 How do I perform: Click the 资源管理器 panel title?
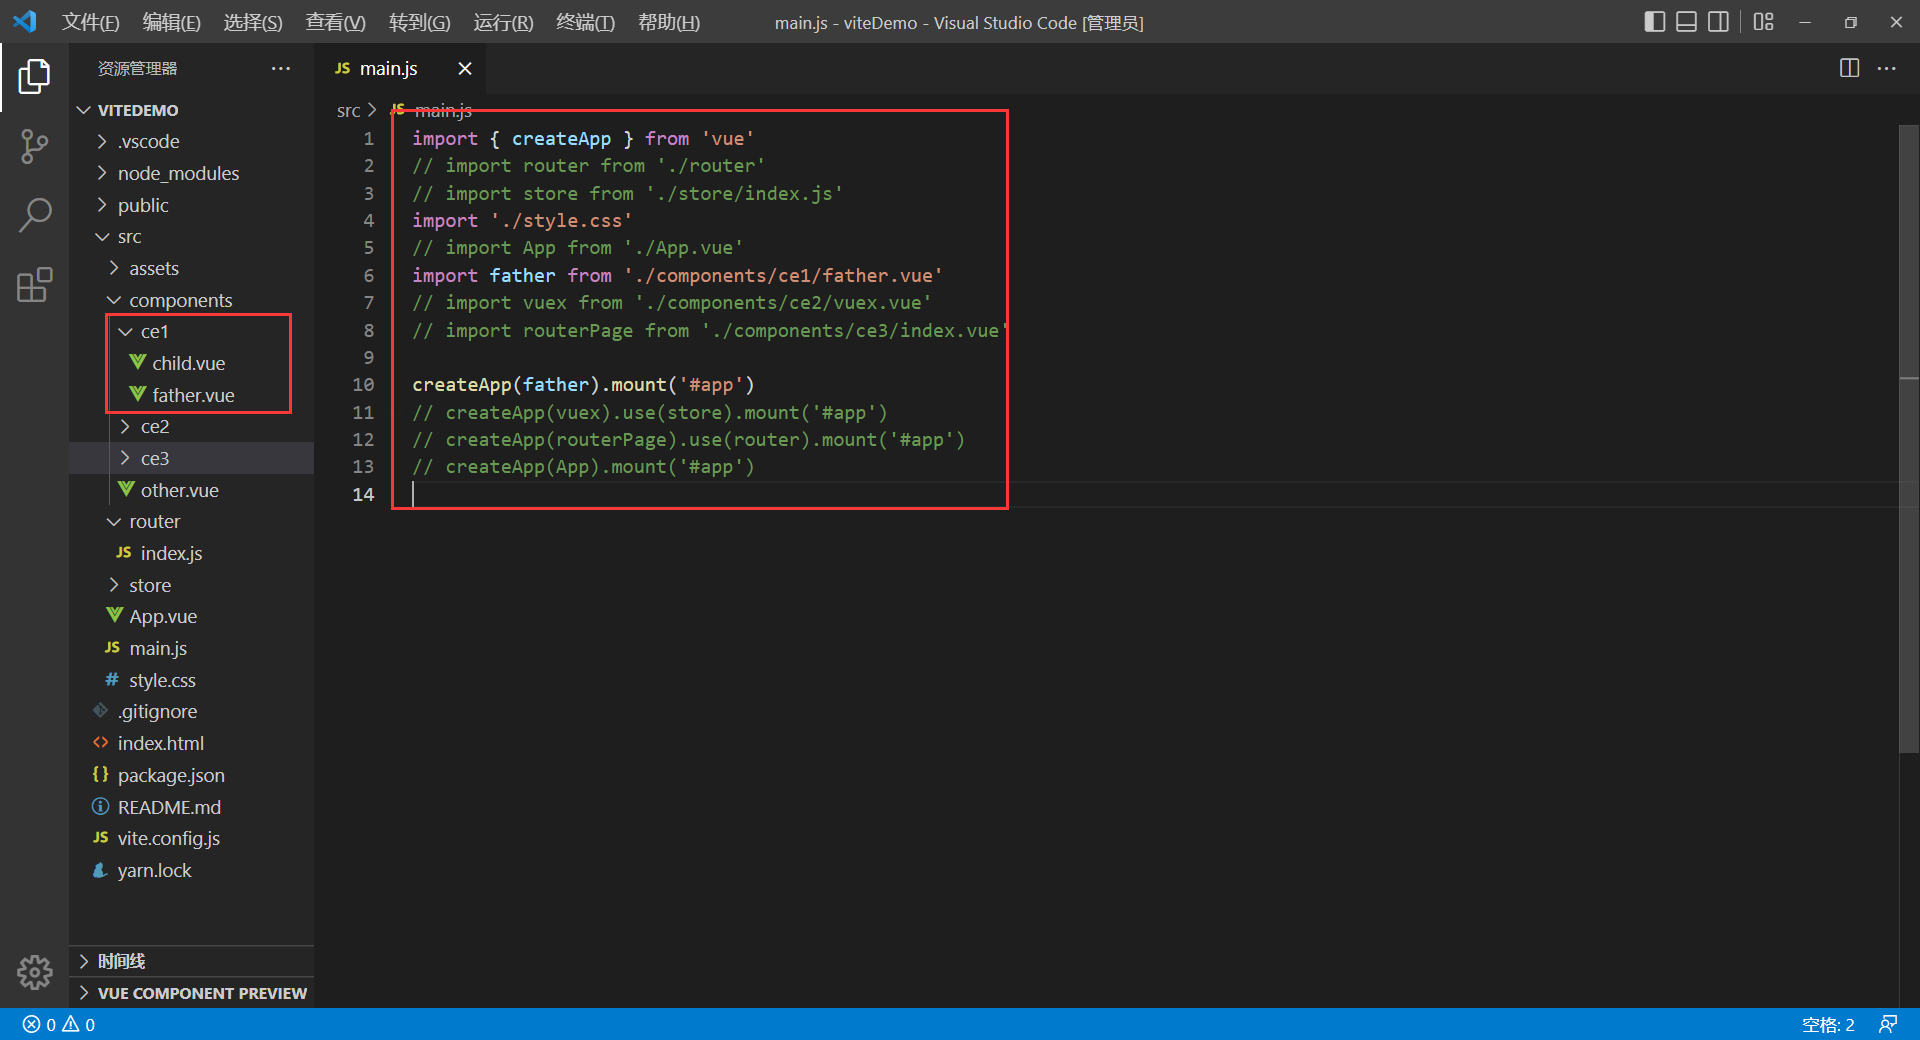(x=137, y=68)
